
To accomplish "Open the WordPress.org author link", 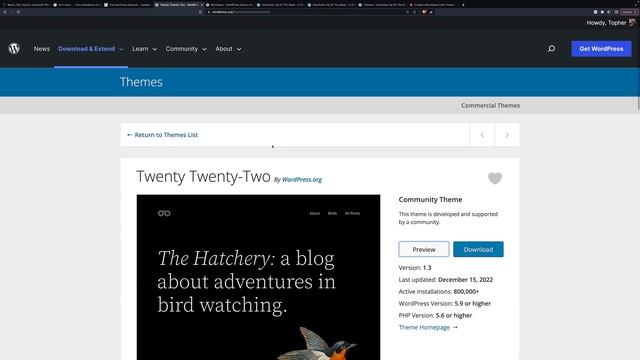I will click(x=302, y=180).
